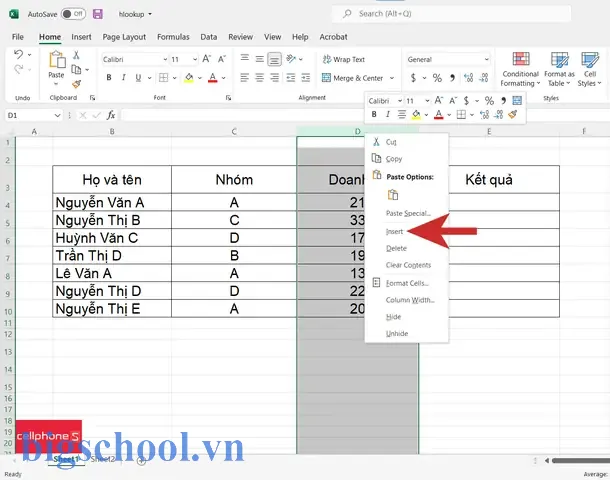Open the Name Box D1 dropdown
Screen dimensions: 610x480
click(57, 116)
